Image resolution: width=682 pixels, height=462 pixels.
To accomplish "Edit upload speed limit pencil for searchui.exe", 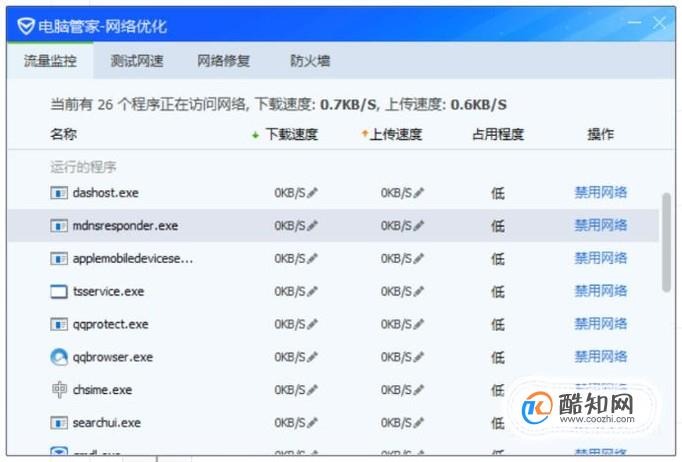I will (x=418, y=423).
